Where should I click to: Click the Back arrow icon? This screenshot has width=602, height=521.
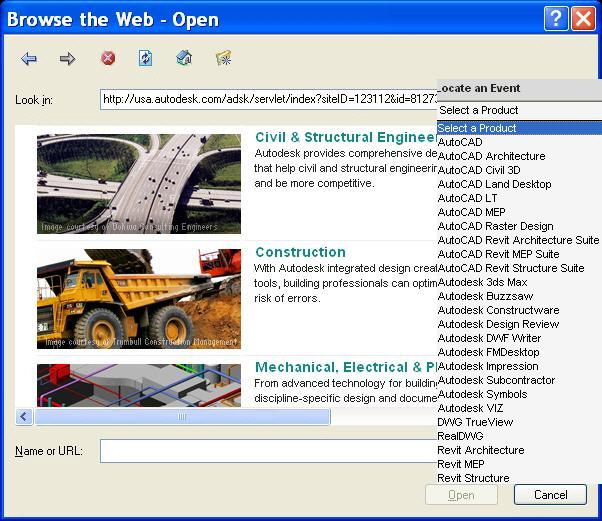click(29, 59)
